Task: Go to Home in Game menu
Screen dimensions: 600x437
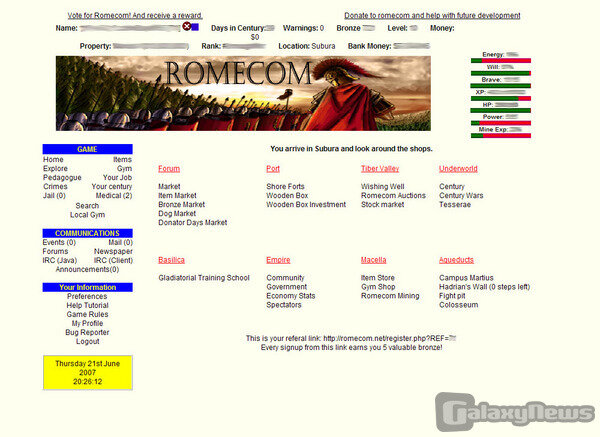Action: [x=53, y=160]
